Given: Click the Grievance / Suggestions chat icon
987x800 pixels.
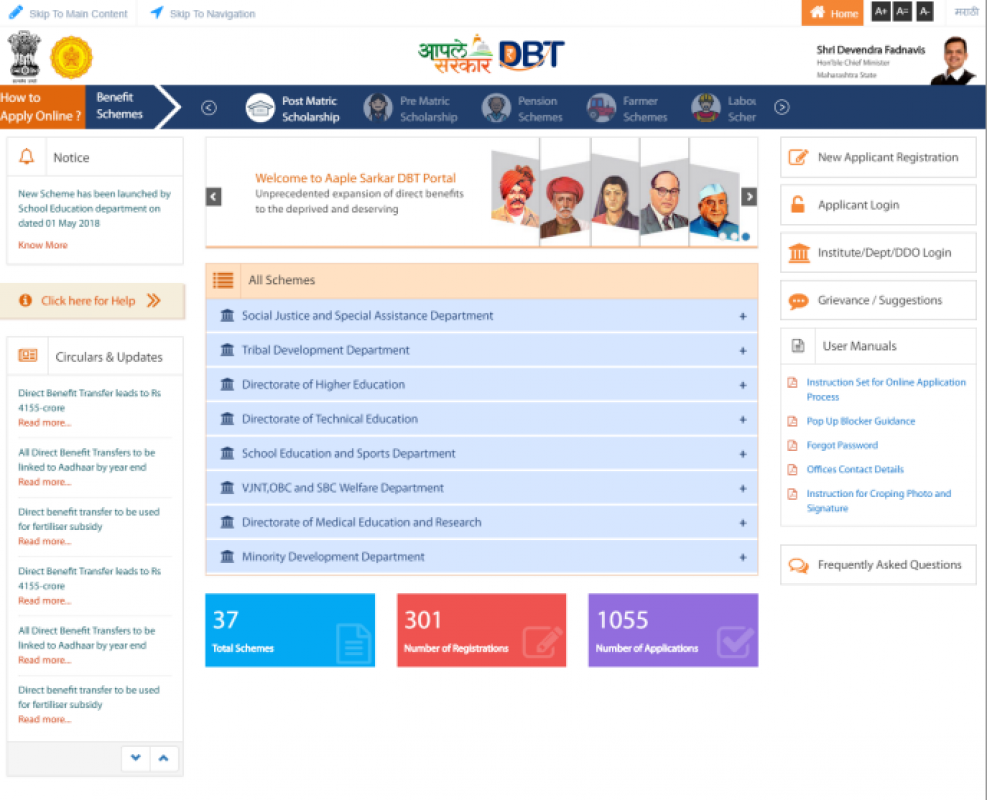Looking at the screenshot, I should coord(798,300).
